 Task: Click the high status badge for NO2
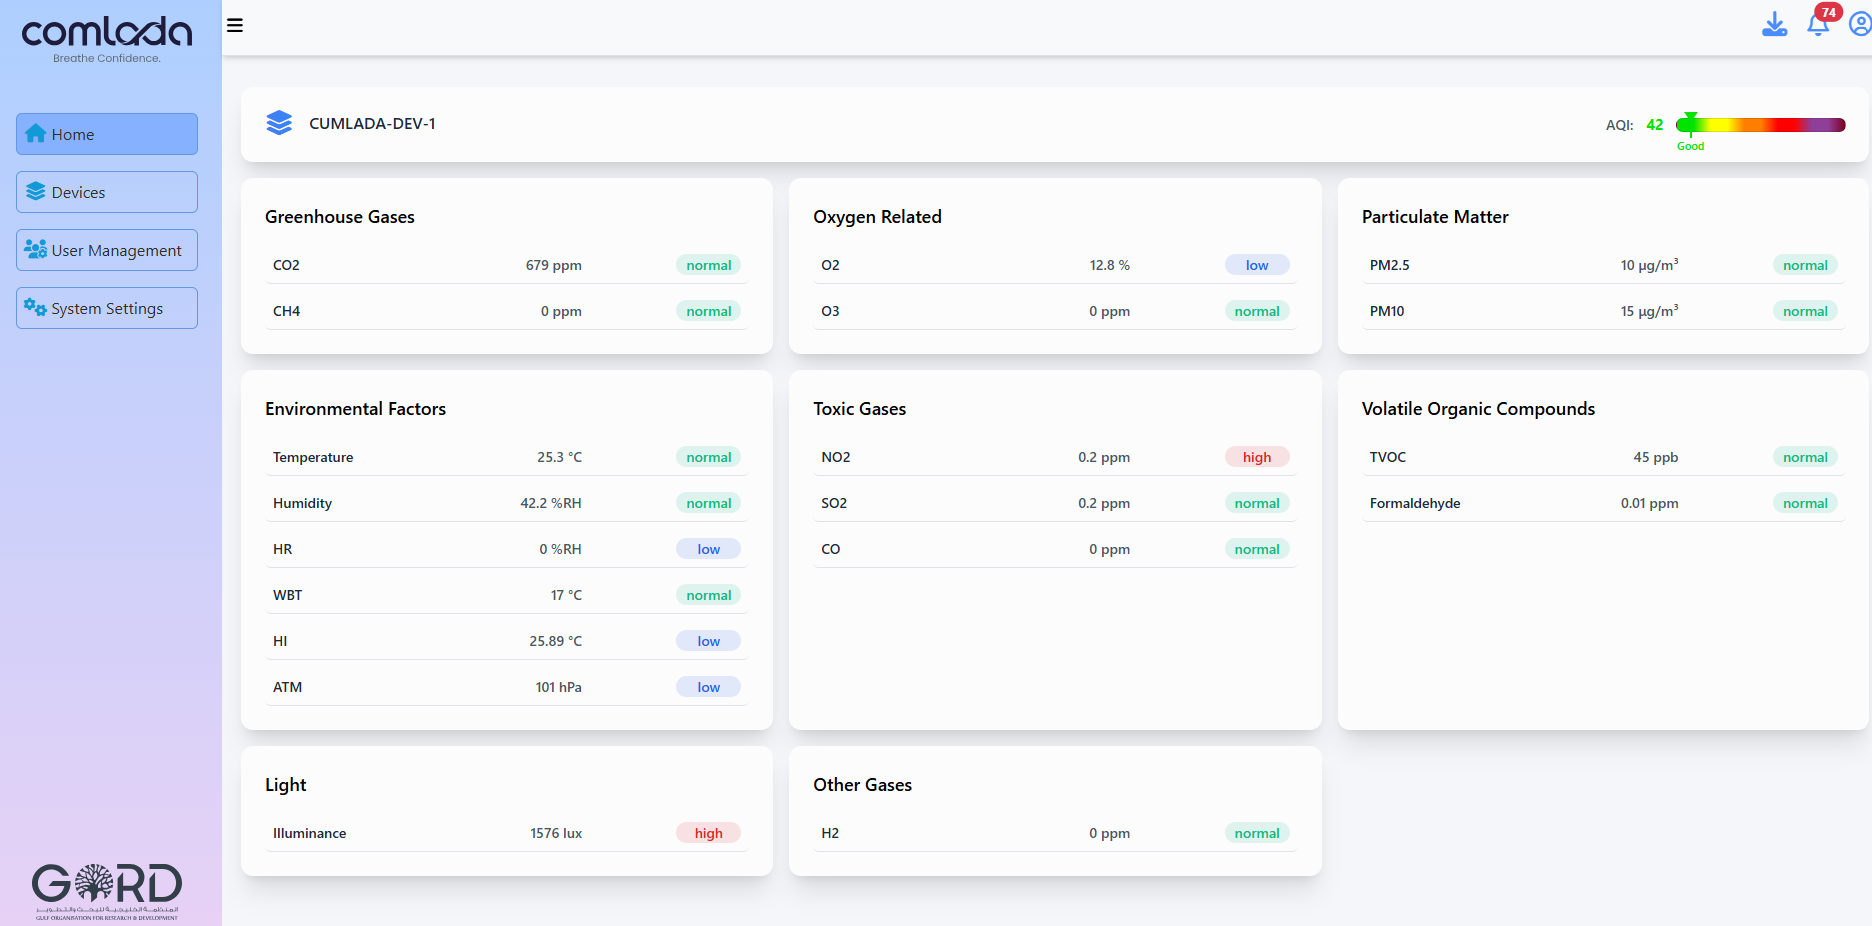pos(1257,457)
